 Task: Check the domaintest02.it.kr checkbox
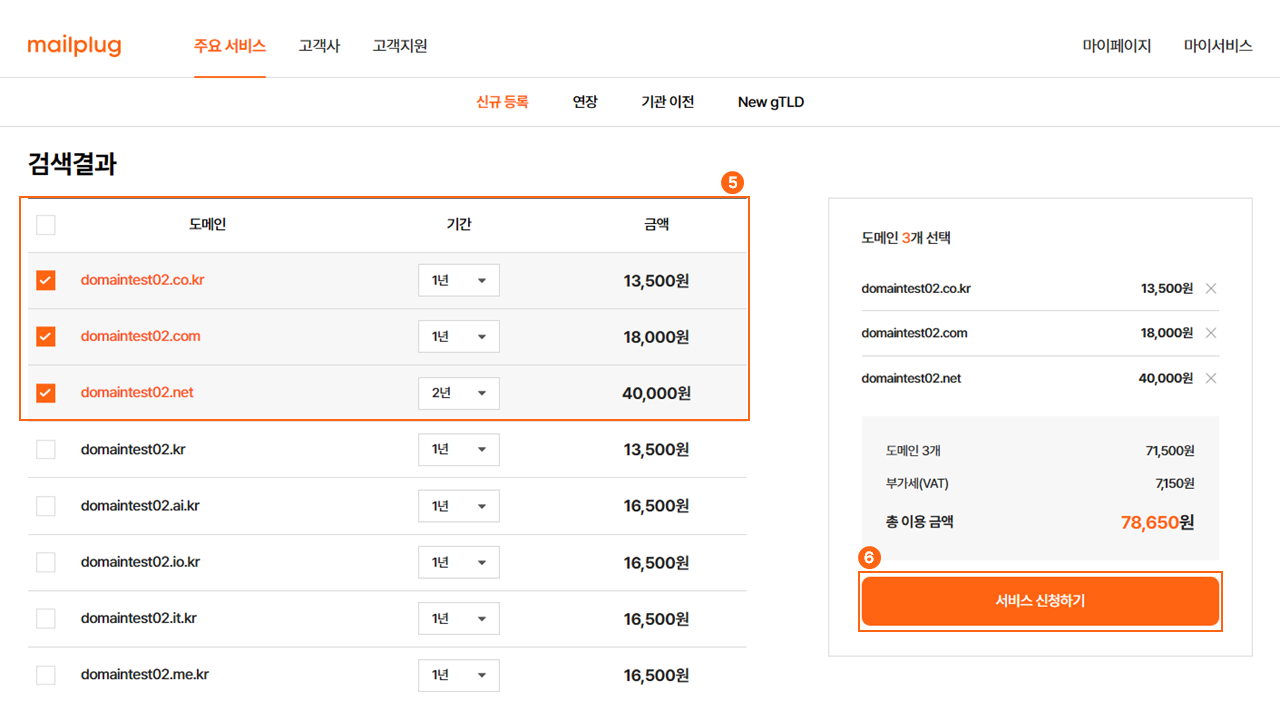[x=46, y=619]
